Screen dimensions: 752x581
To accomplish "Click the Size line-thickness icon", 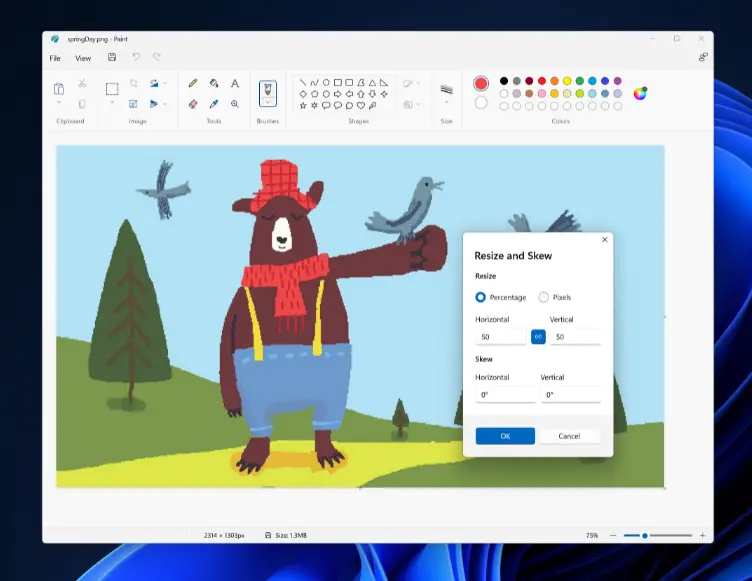I will 446,89.
